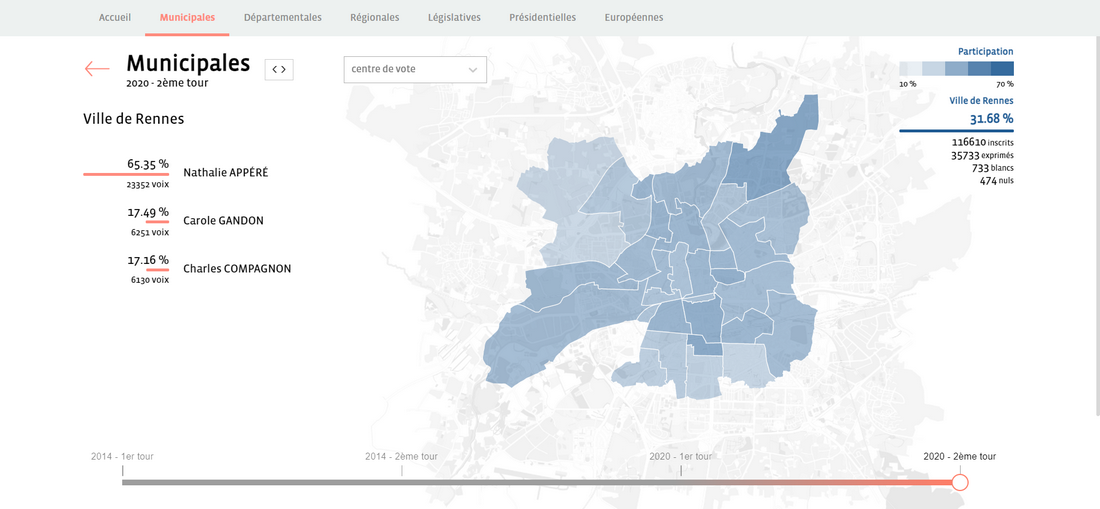Click the 65.35 % result value
1100x509 pixels.
point(148,164)
